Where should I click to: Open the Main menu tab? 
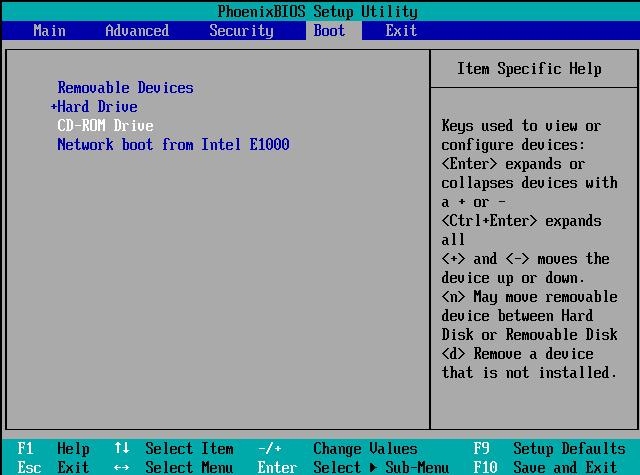point(49,31)
